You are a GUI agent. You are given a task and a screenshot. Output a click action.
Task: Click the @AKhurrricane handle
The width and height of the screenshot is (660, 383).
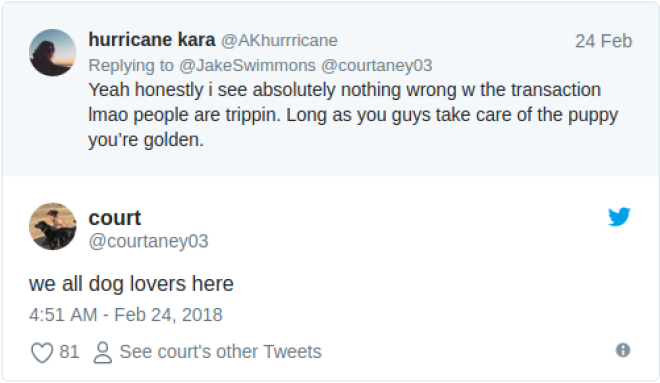coord(279,41)
